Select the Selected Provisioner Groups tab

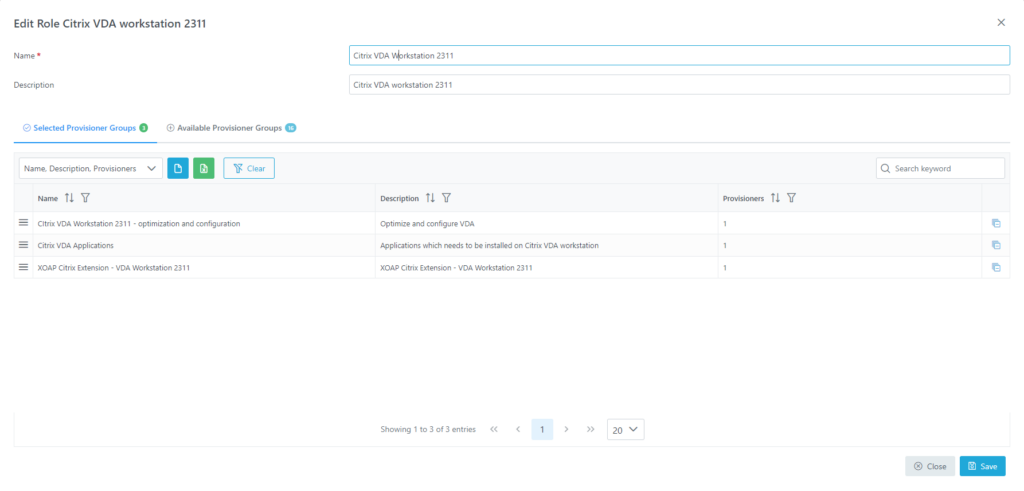pos(85,128)
